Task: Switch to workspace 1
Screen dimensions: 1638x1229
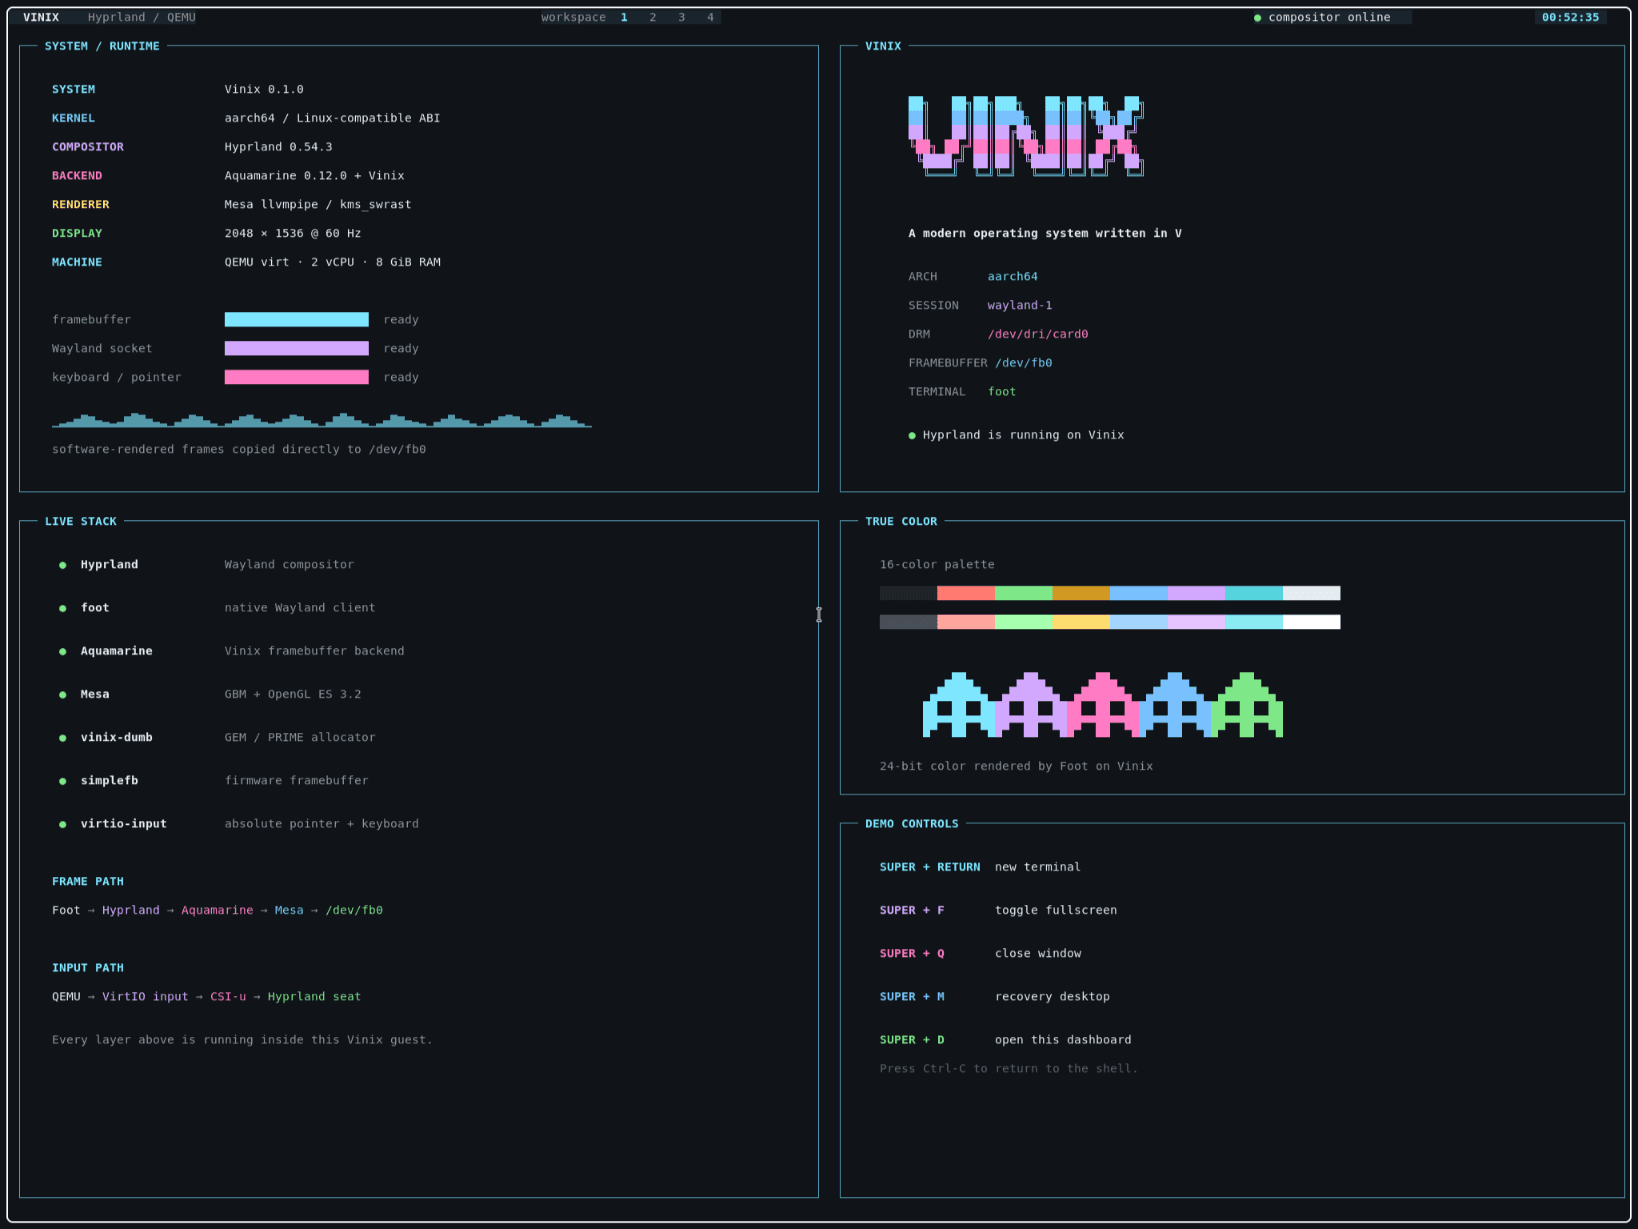Action: pyautogui.click(x=624, y=17)
